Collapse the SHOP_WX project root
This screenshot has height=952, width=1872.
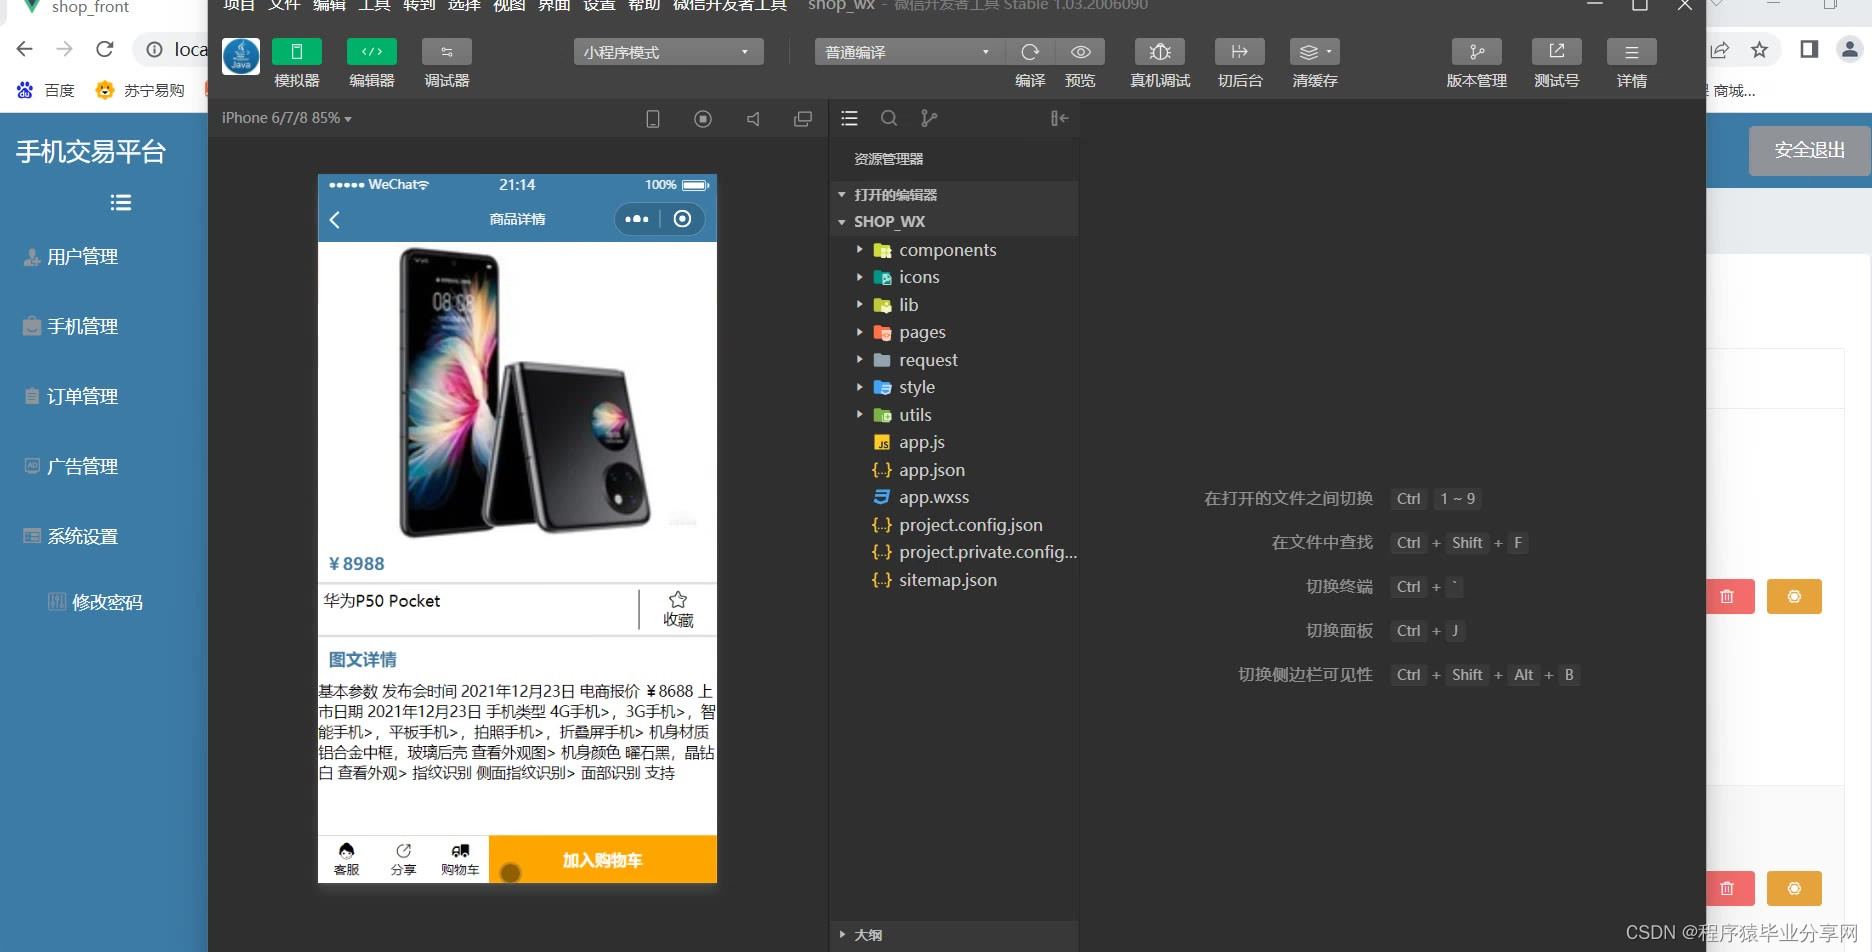(954, 222)
